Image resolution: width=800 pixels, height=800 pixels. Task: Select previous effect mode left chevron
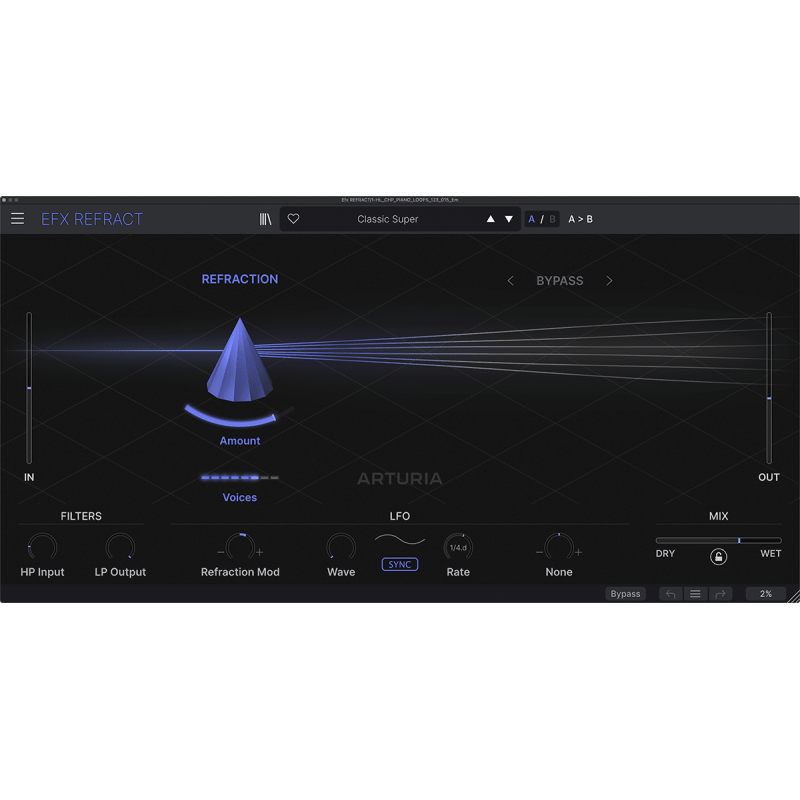[510, 281]
